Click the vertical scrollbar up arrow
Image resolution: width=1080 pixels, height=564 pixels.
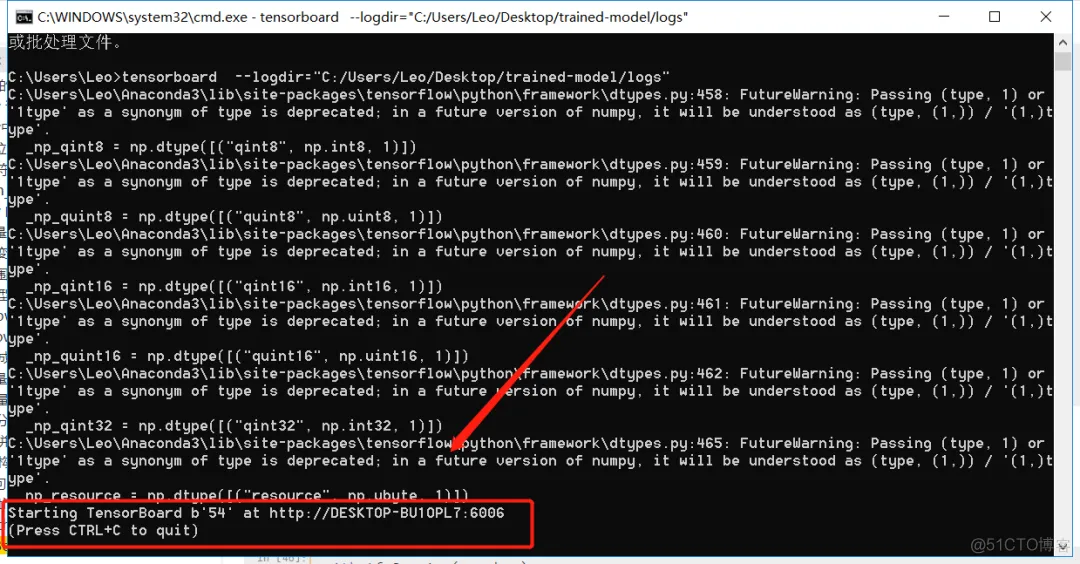(1063, 43)
